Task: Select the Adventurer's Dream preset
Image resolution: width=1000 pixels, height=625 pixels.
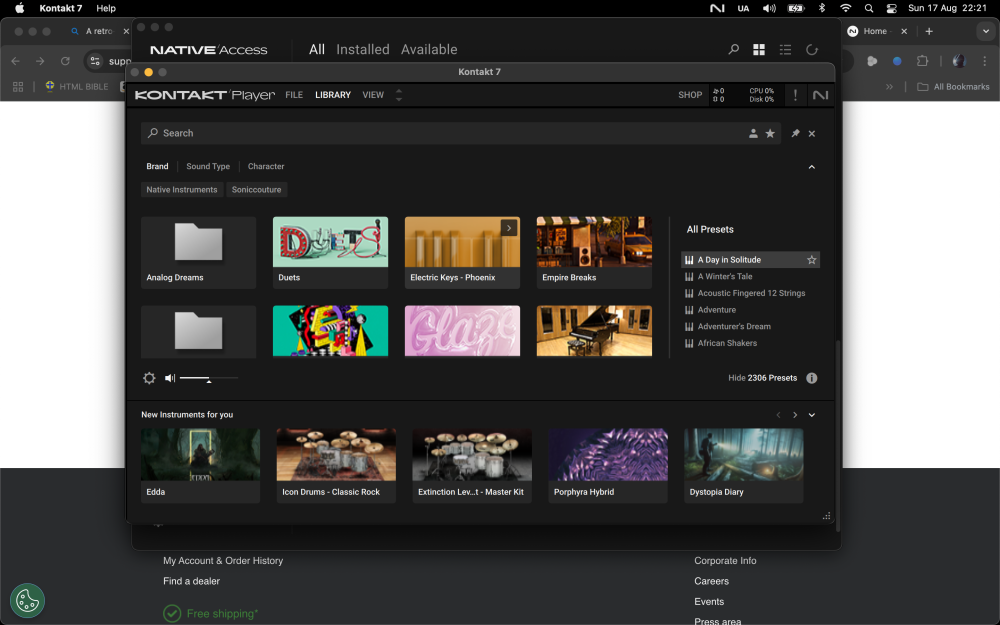Action: (734, 326)
